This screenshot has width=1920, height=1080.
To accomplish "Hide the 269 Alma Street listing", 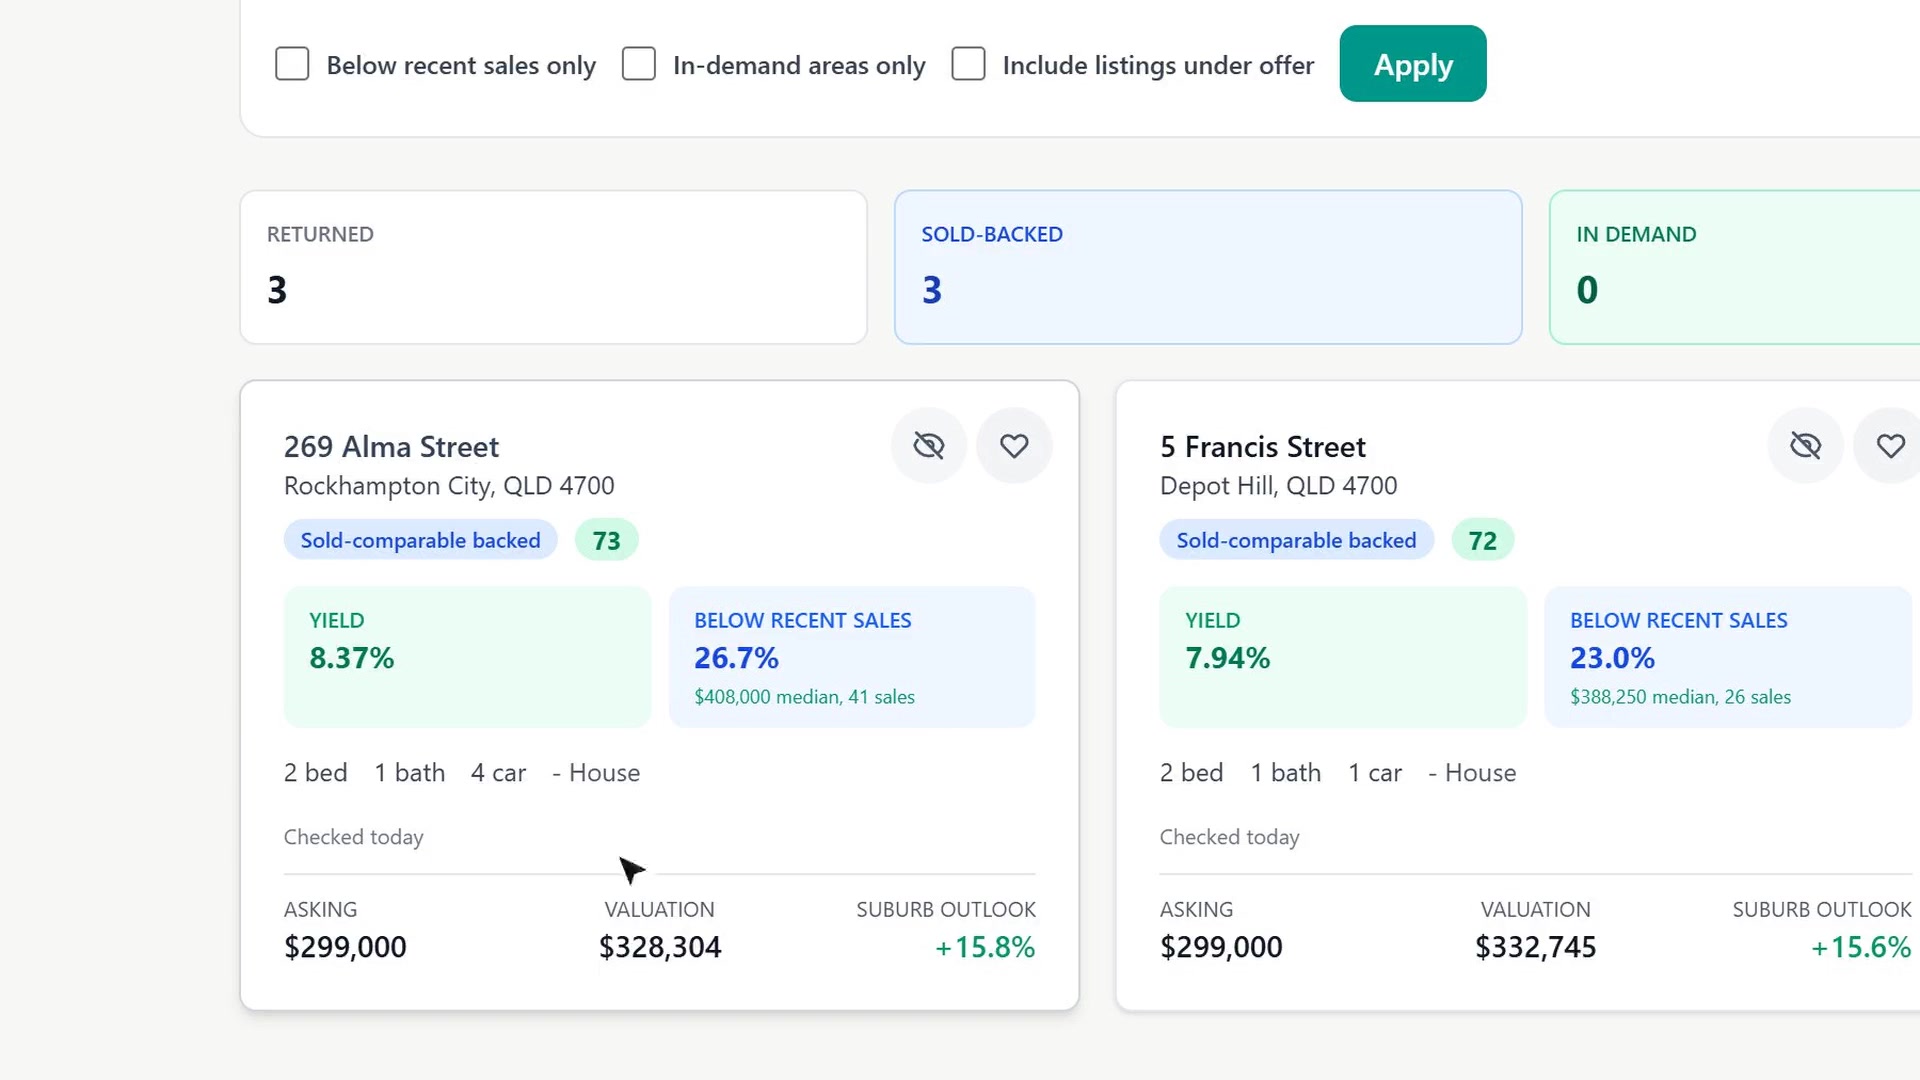I will pos(929,446).
